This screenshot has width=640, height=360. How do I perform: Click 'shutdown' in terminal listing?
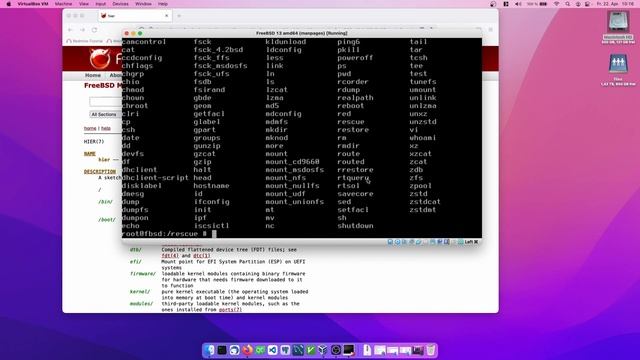[x=355, y=226]
